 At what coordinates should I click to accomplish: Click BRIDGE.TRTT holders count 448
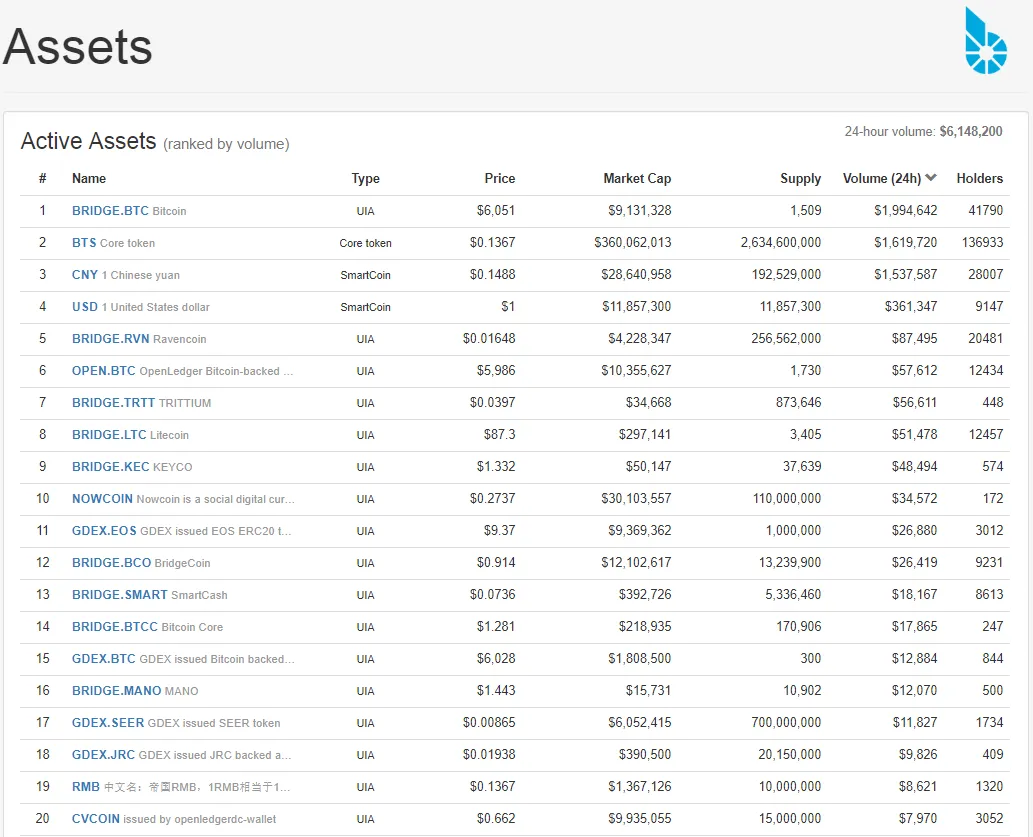(992, 402)
